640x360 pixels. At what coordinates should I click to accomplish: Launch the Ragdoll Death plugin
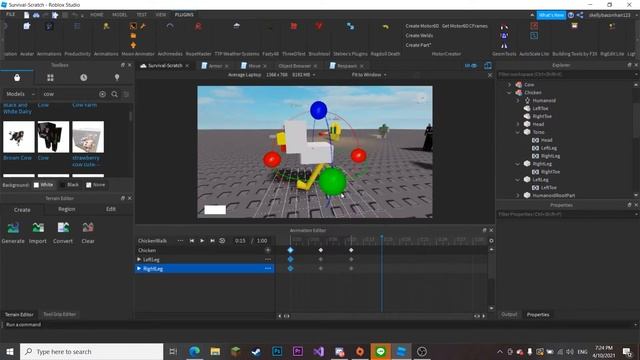click(x=385, y=27)
